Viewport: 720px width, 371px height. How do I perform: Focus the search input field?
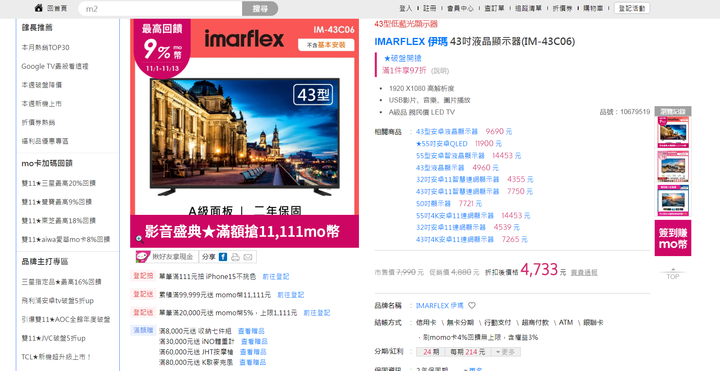point(160,8)
